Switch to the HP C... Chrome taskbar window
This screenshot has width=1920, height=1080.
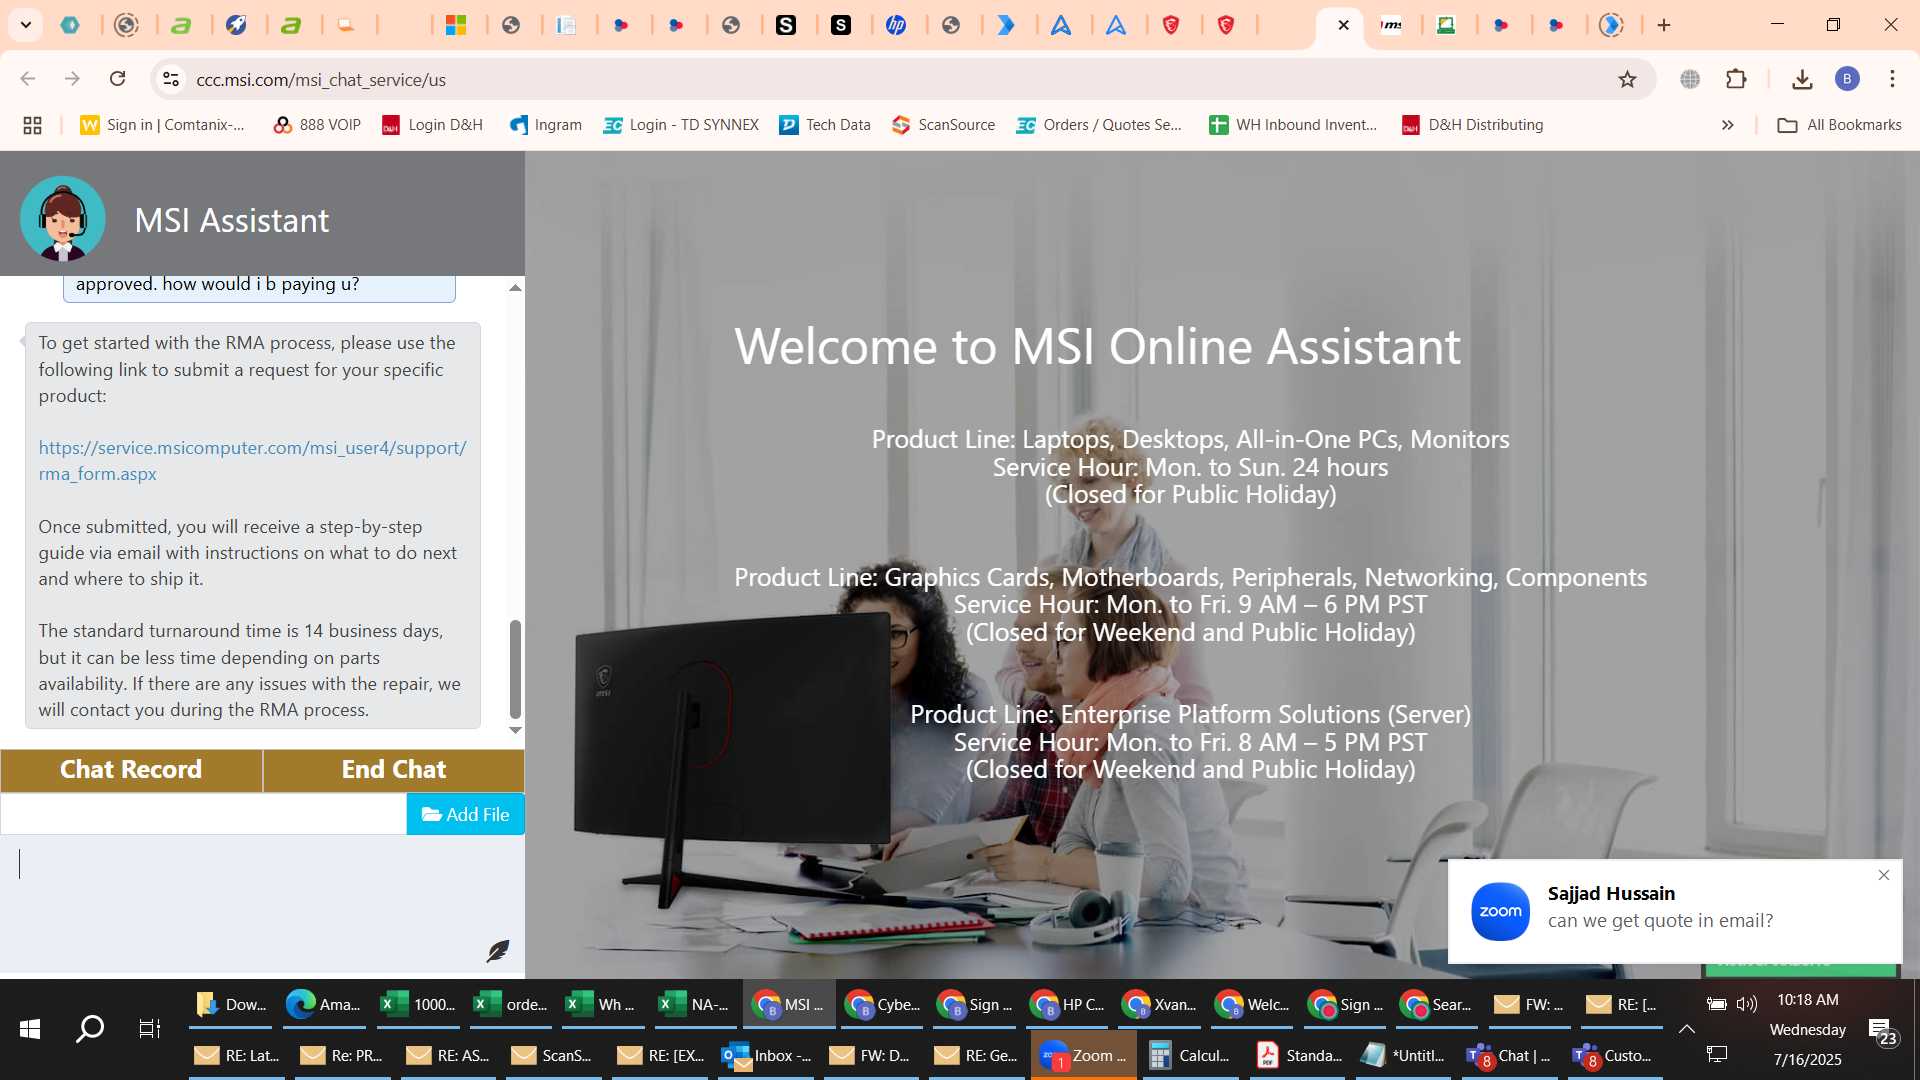pos(1067,1005)
